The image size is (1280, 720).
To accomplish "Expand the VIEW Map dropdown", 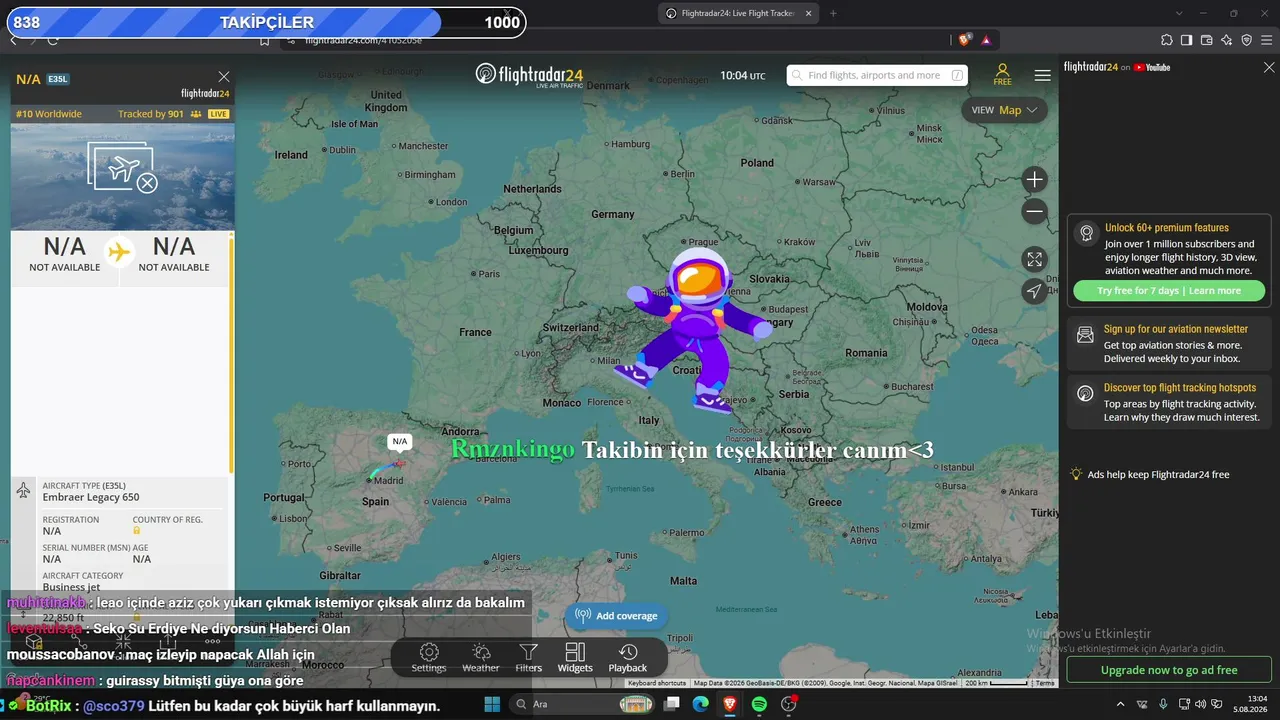I will point(1004,110).
